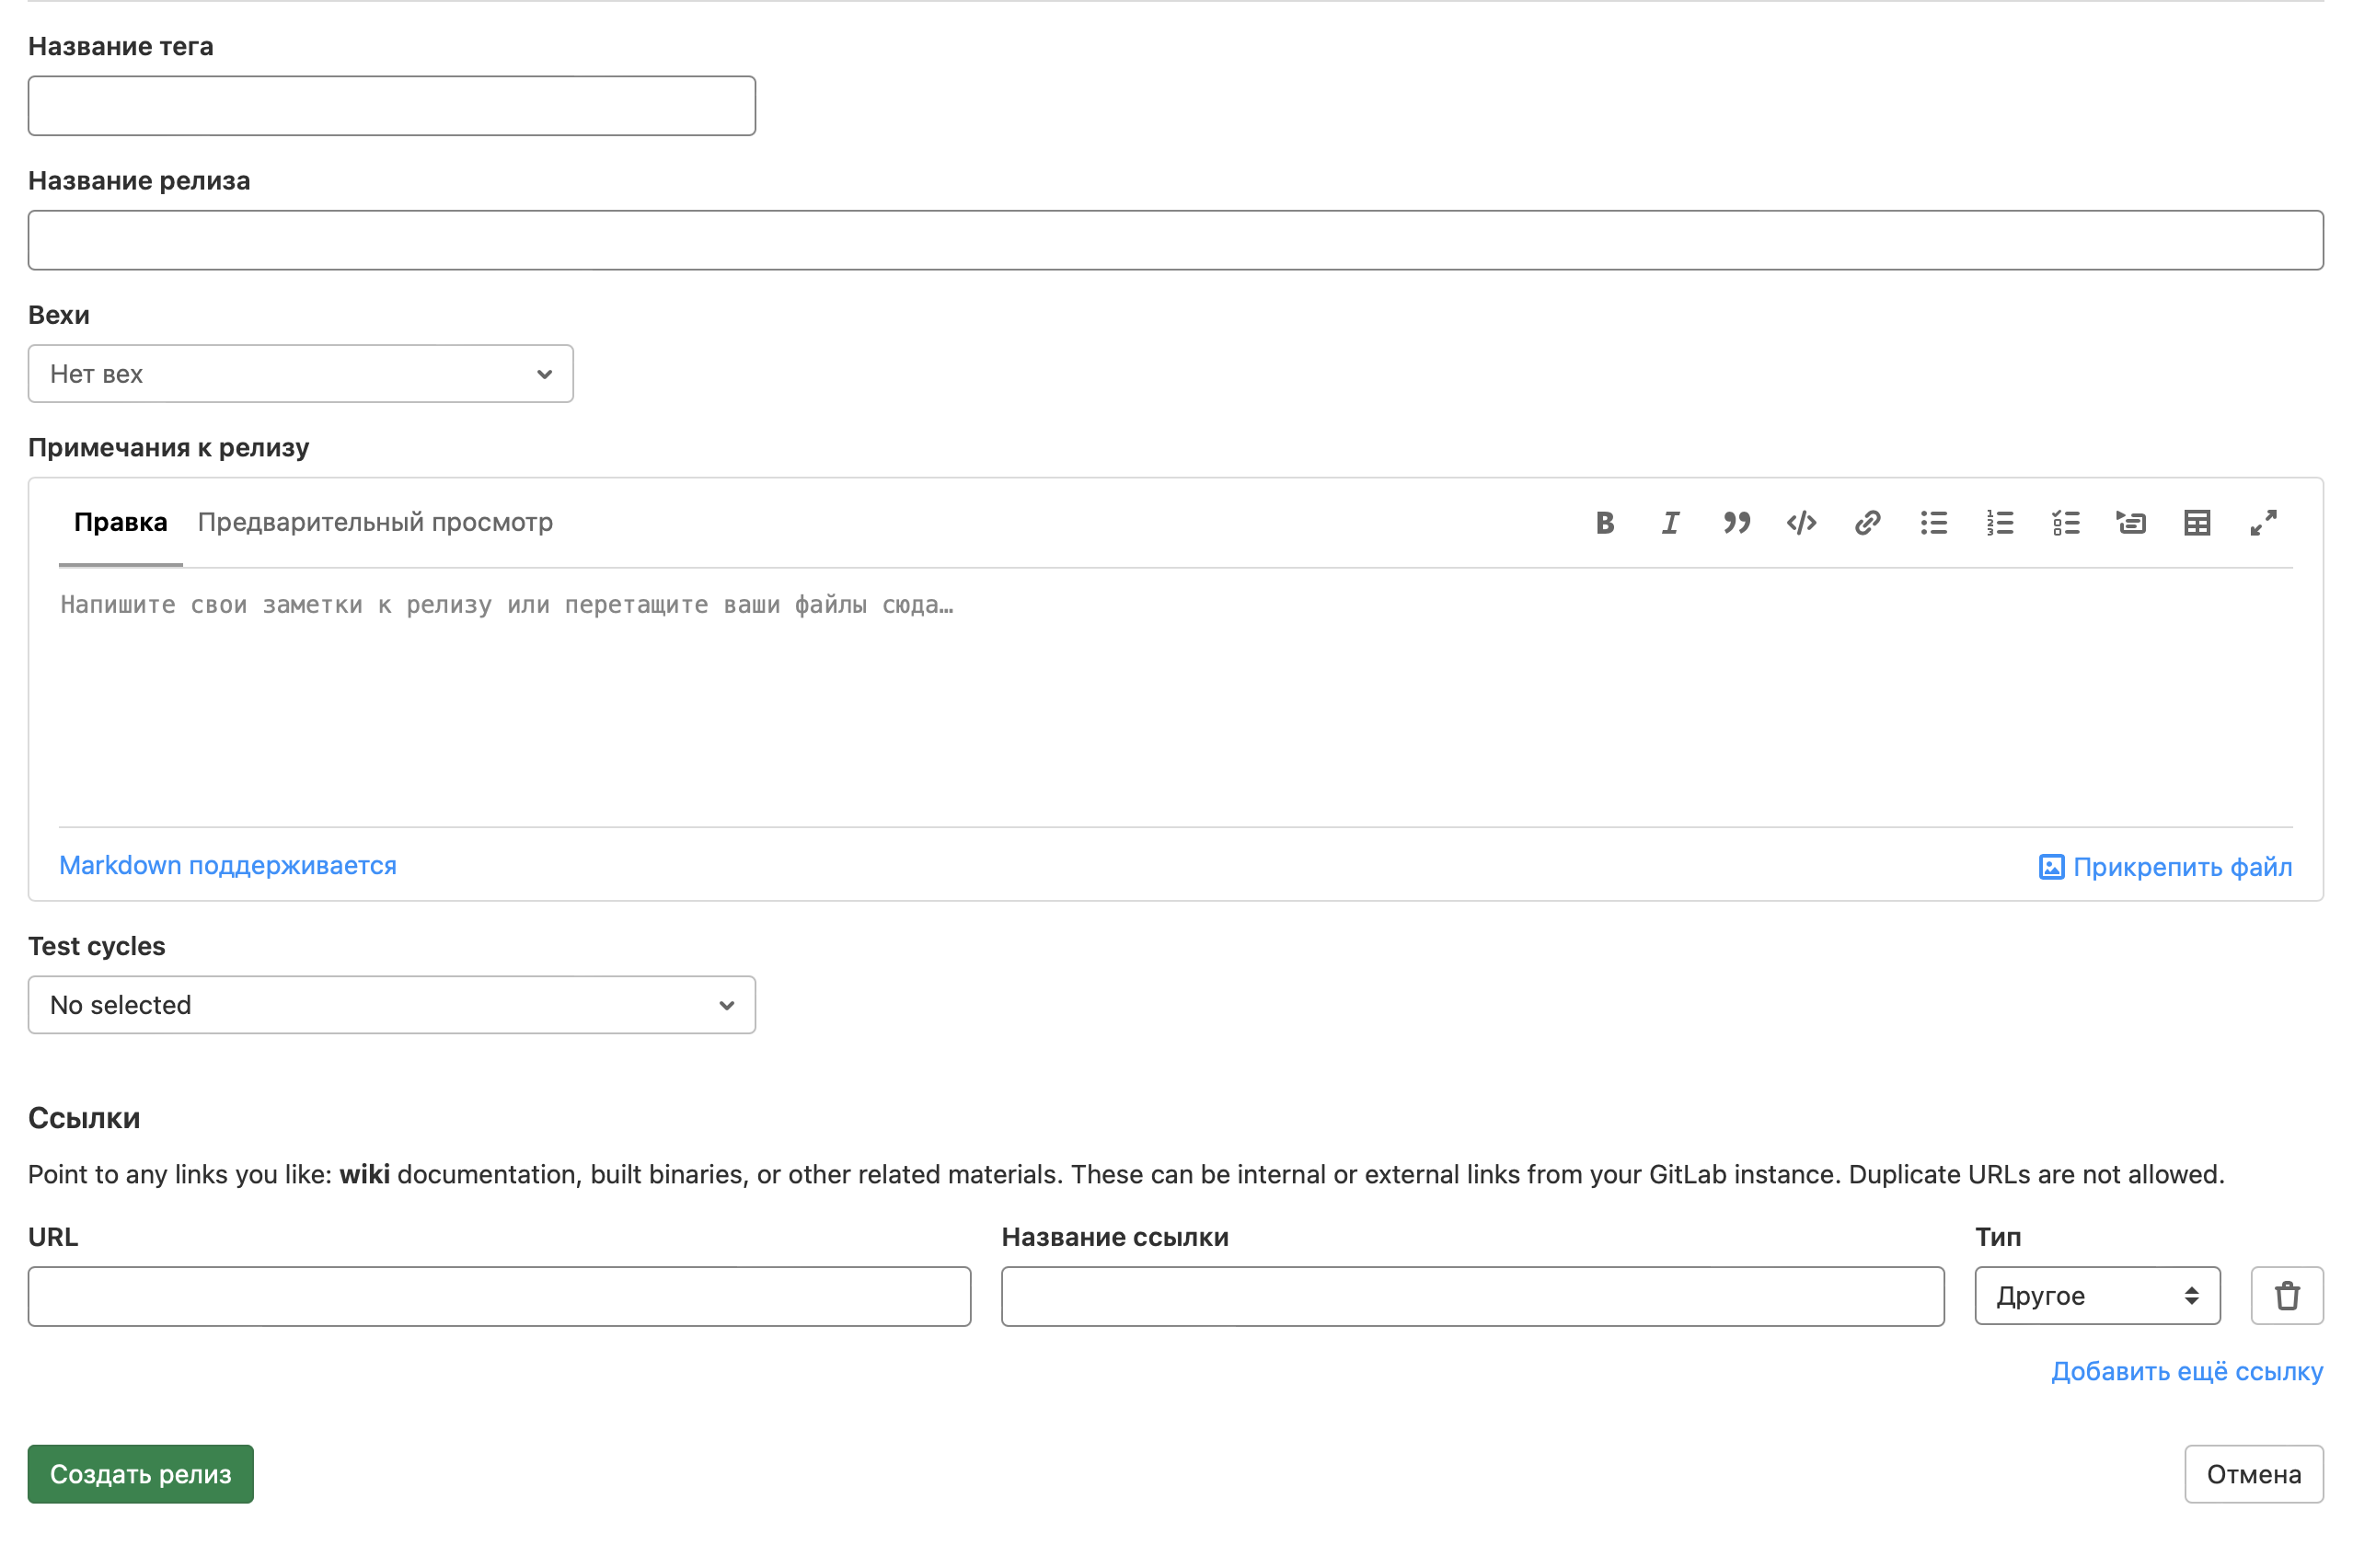This screenshot has height=1568, width=2376.
Task: Focus the Название тега input field
Action: (391, 106)
